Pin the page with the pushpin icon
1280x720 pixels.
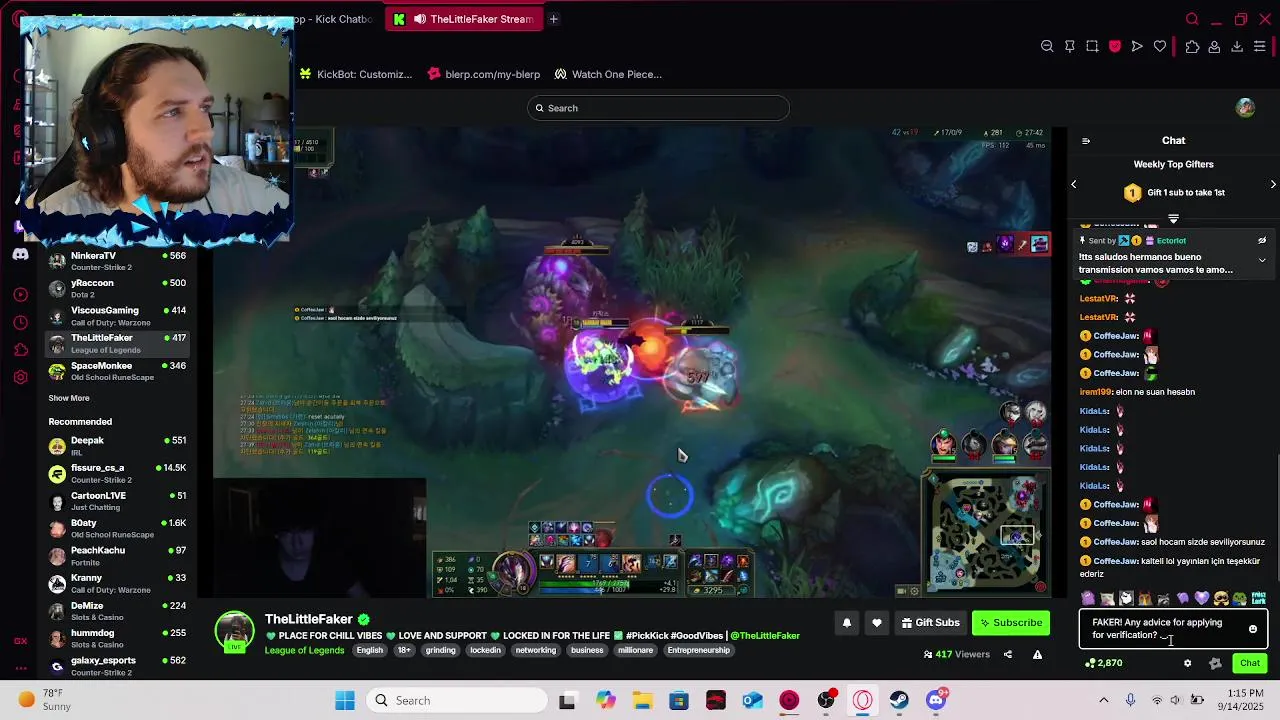(x=1070, y=46)
